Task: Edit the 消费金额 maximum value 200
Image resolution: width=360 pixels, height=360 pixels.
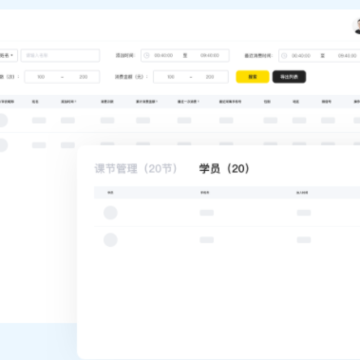Action: pos(210,77)
